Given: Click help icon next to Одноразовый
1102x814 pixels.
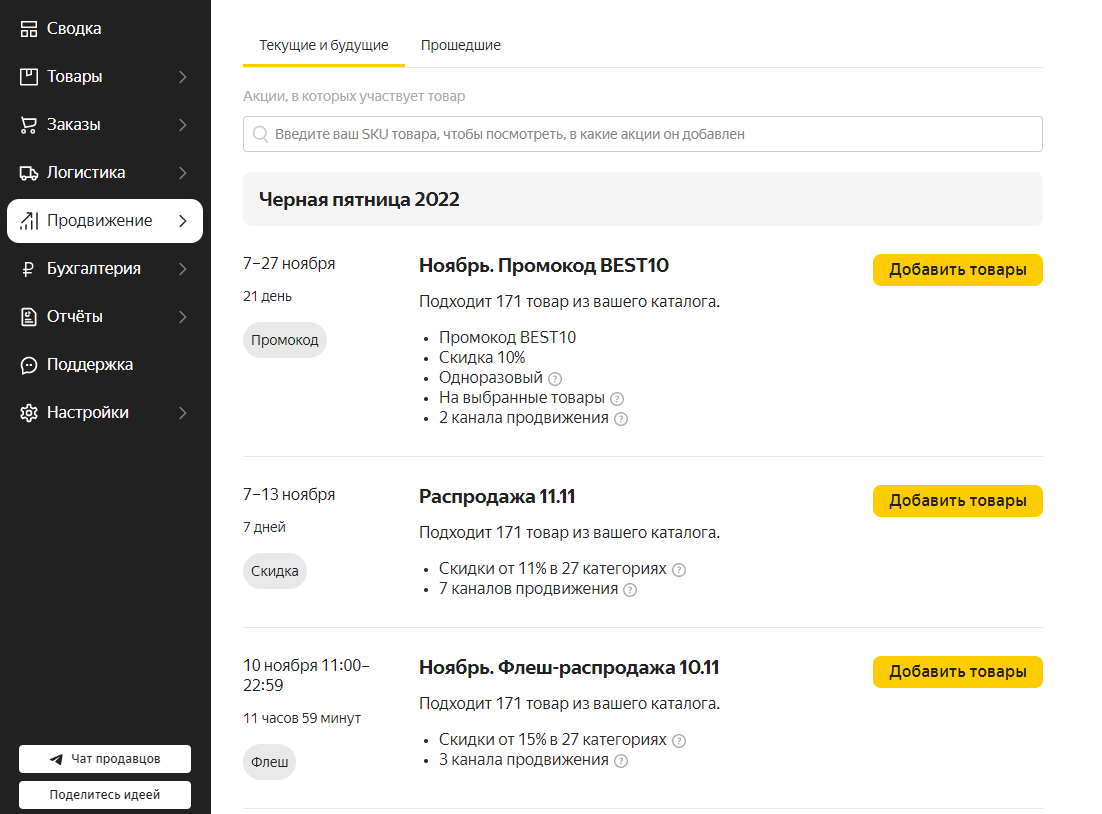Looking at the screenshot, I should tap(556, 379).
